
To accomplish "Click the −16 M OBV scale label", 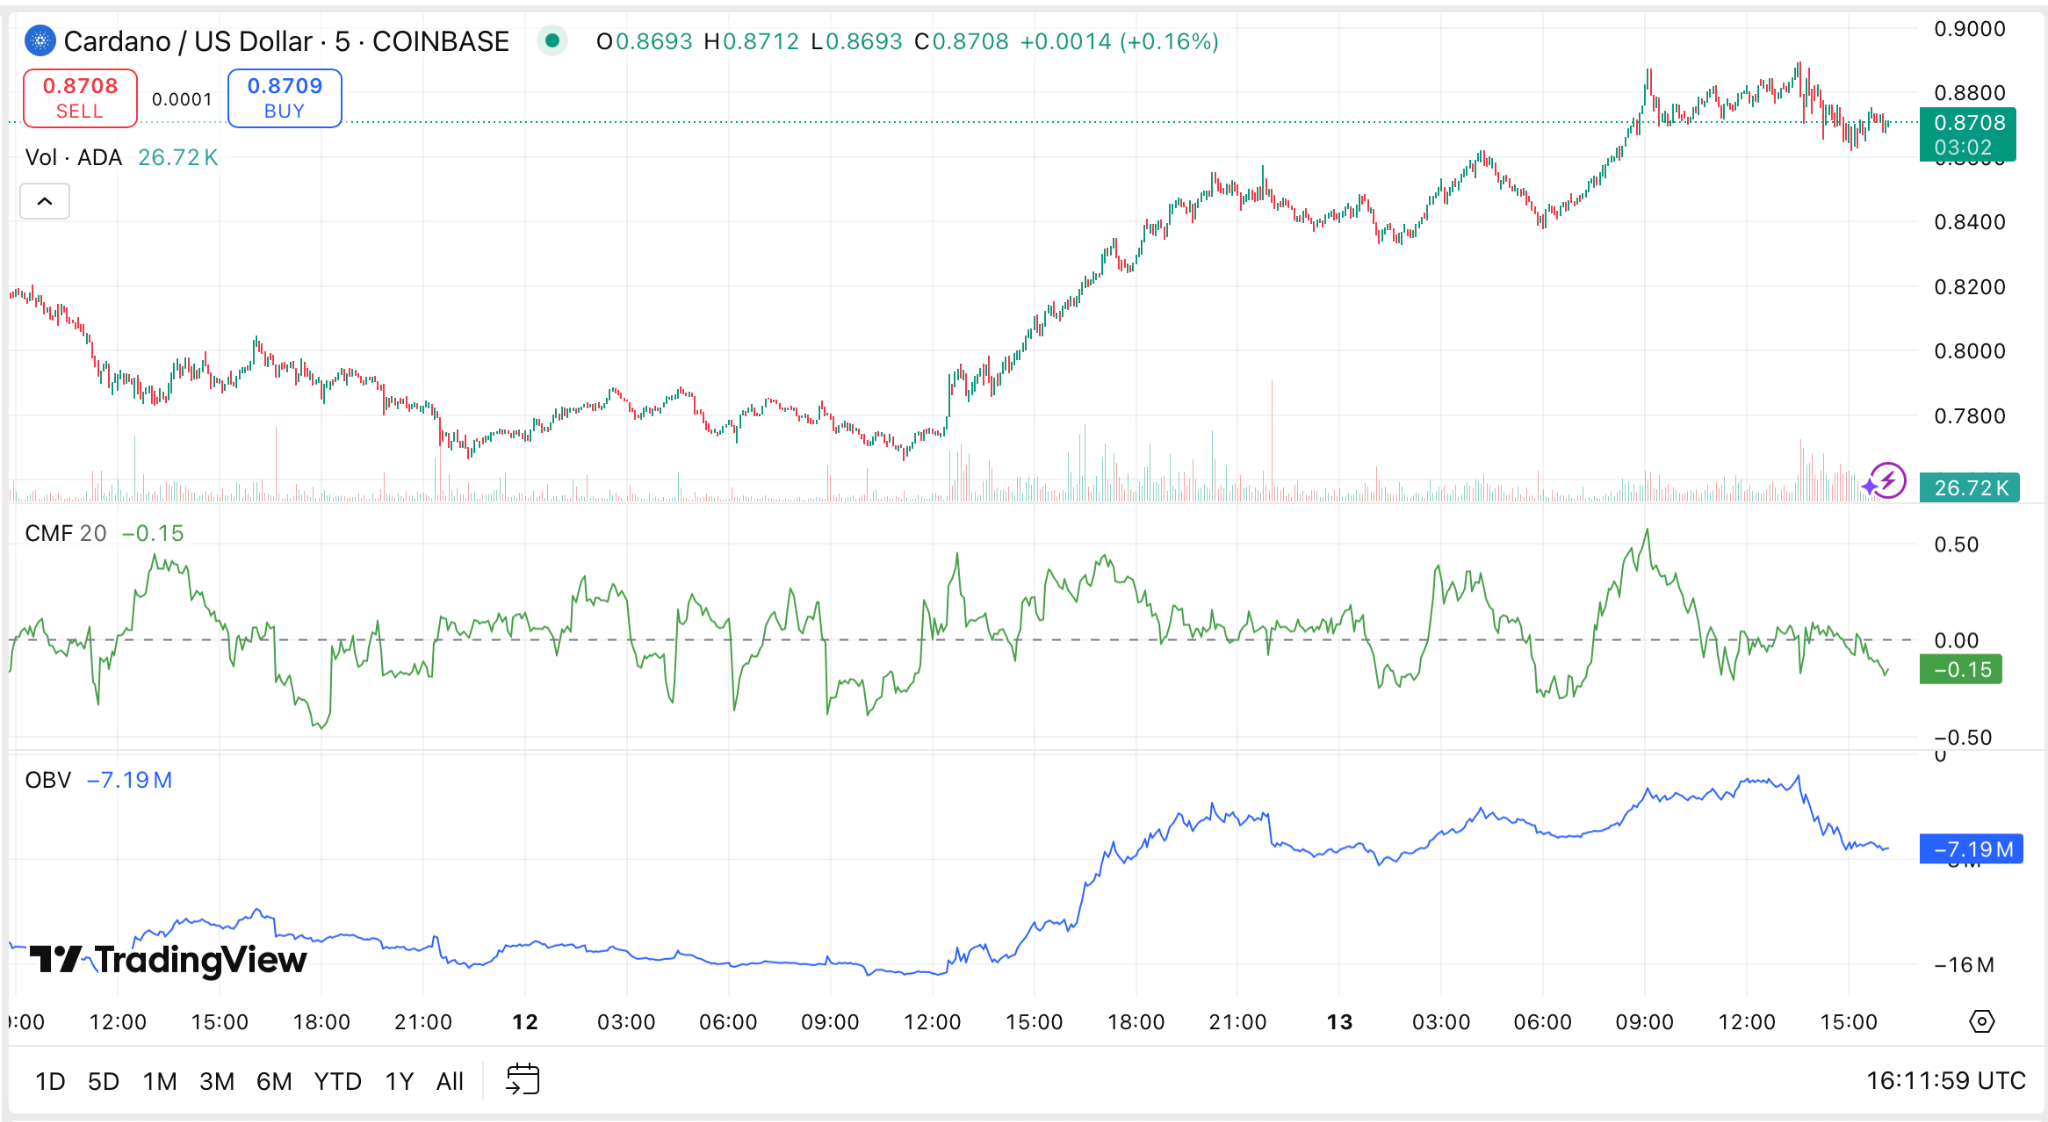I will 1963,964.
